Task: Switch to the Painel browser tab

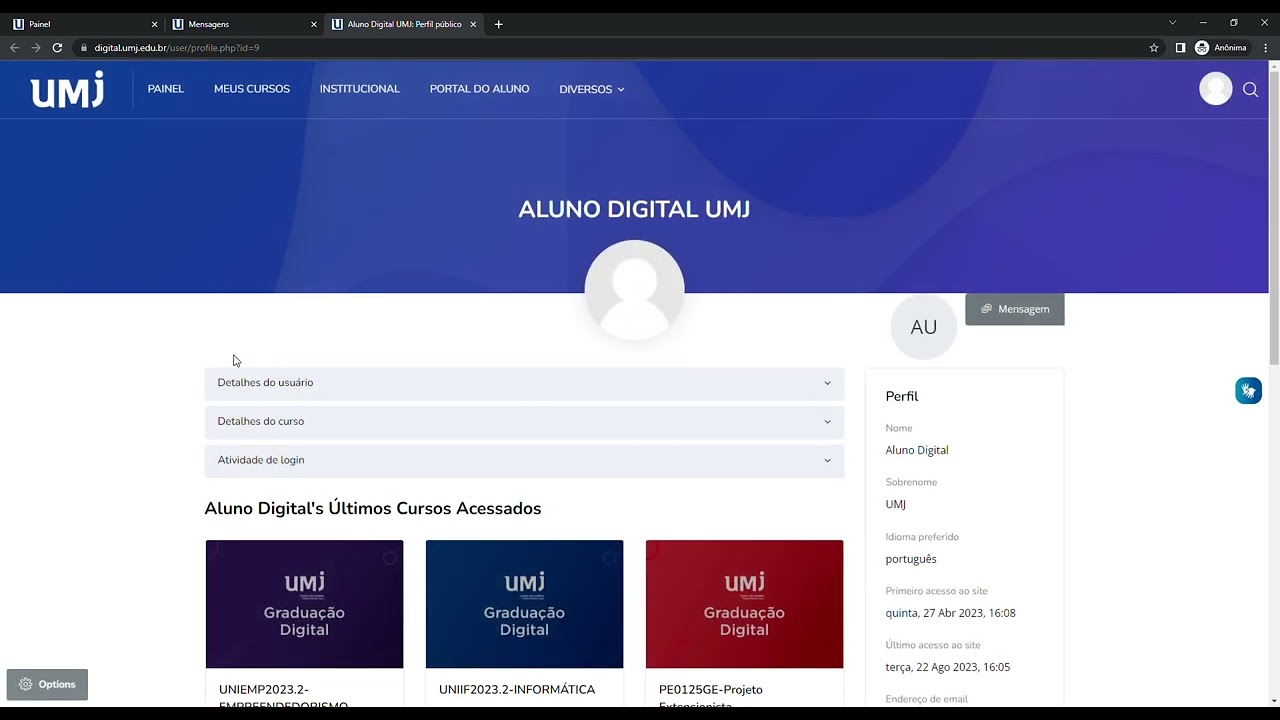Action: point(84,24)
